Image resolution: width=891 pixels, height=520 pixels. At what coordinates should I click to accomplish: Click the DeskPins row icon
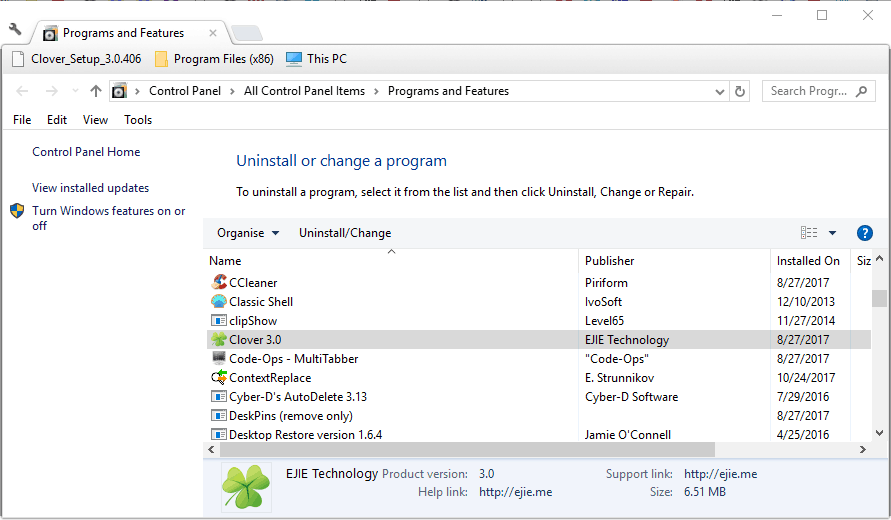coord(219,415)
